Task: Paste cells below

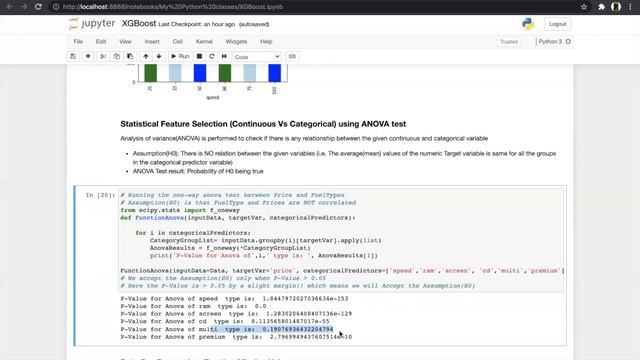Action: coord(130,56)
